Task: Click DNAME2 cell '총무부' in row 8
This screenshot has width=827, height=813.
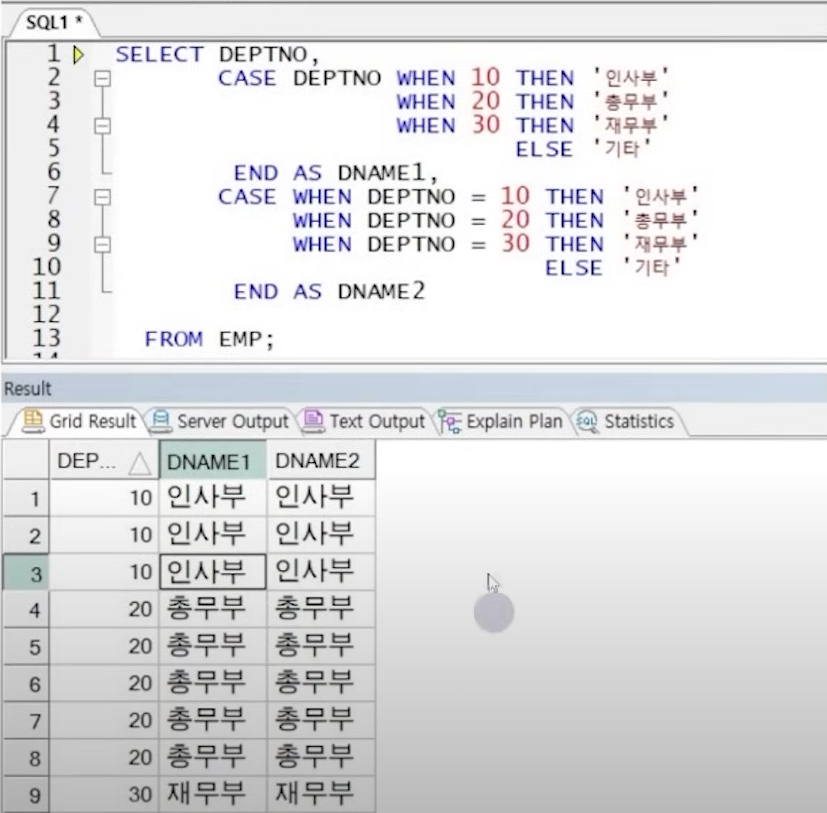Action: pos(321,758)
